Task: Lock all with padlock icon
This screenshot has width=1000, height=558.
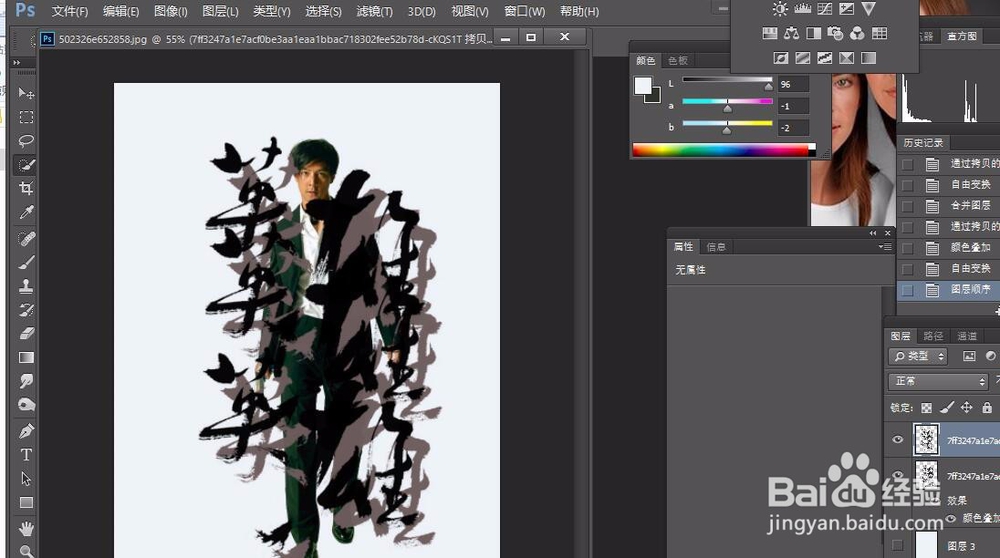Action: click(x=987, y=407)
